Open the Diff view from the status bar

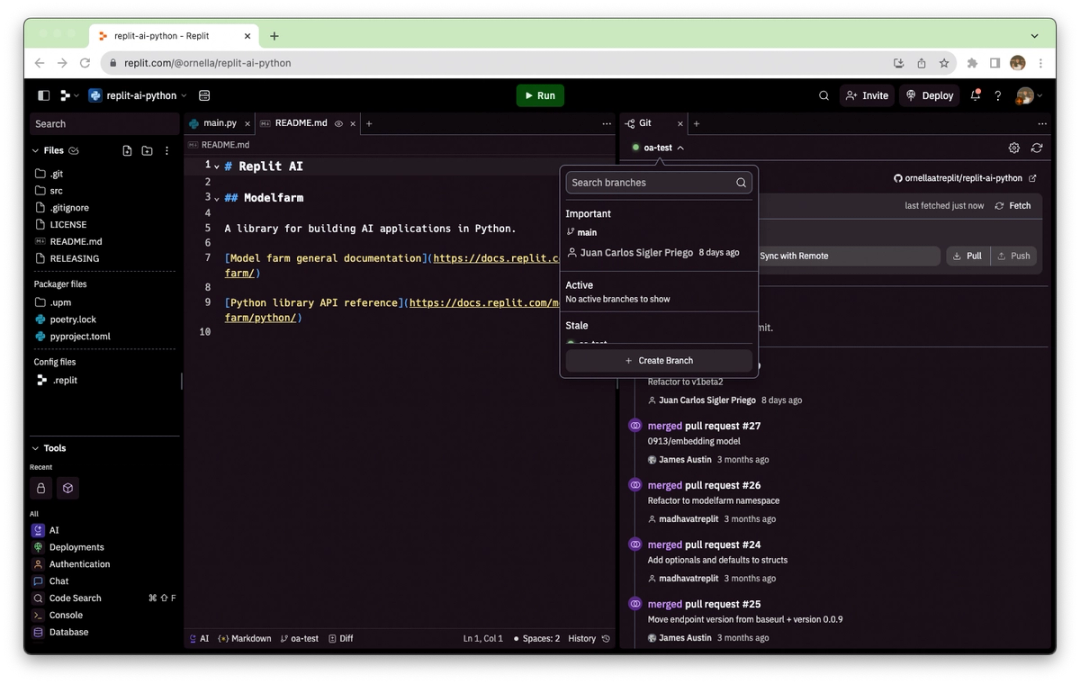tap(341, 638)
